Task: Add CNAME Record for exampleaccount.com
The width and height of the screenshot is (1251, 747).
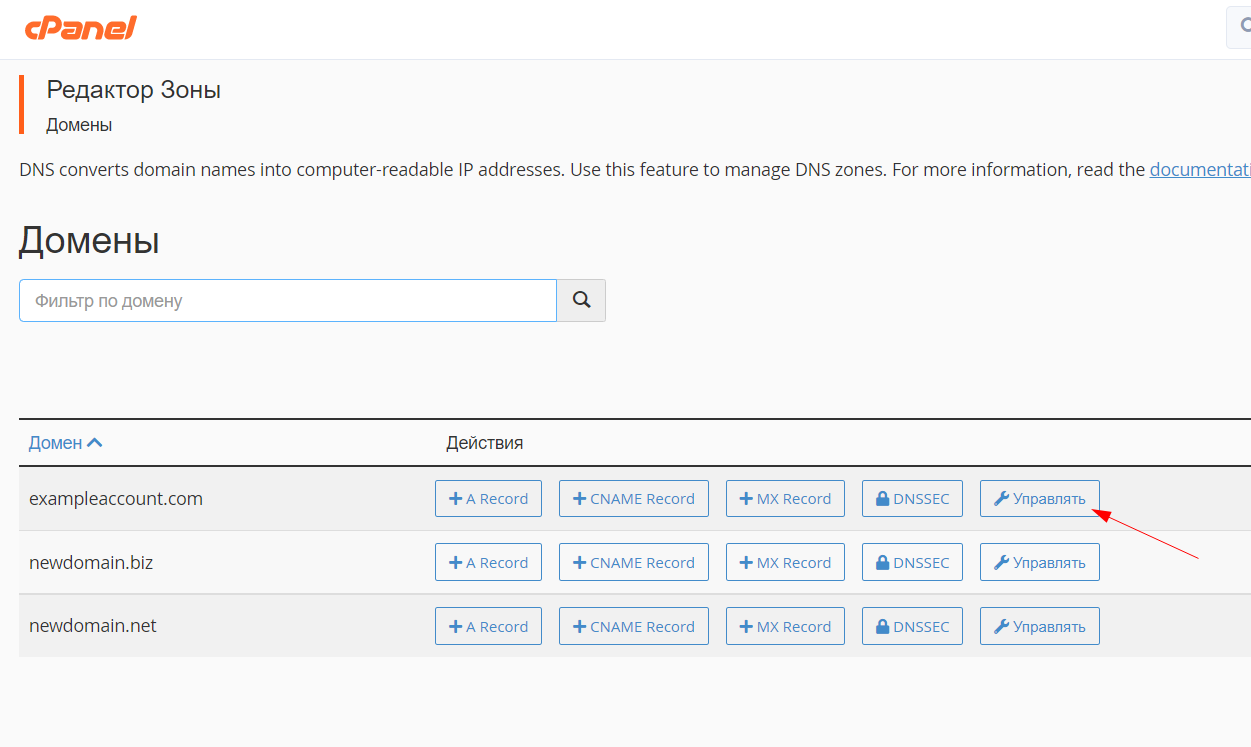Action: 633,499
